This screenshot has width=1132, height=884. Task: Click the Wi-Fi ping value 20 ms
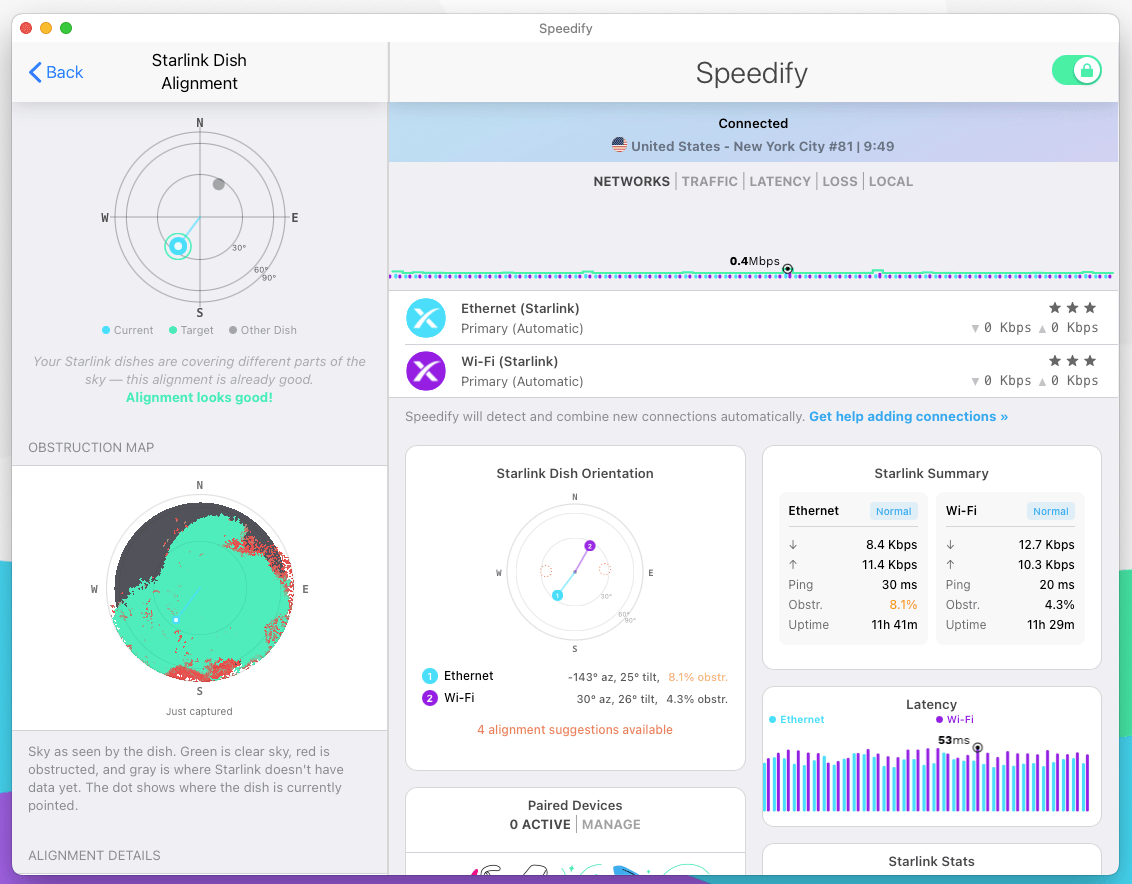[1057, 584]
